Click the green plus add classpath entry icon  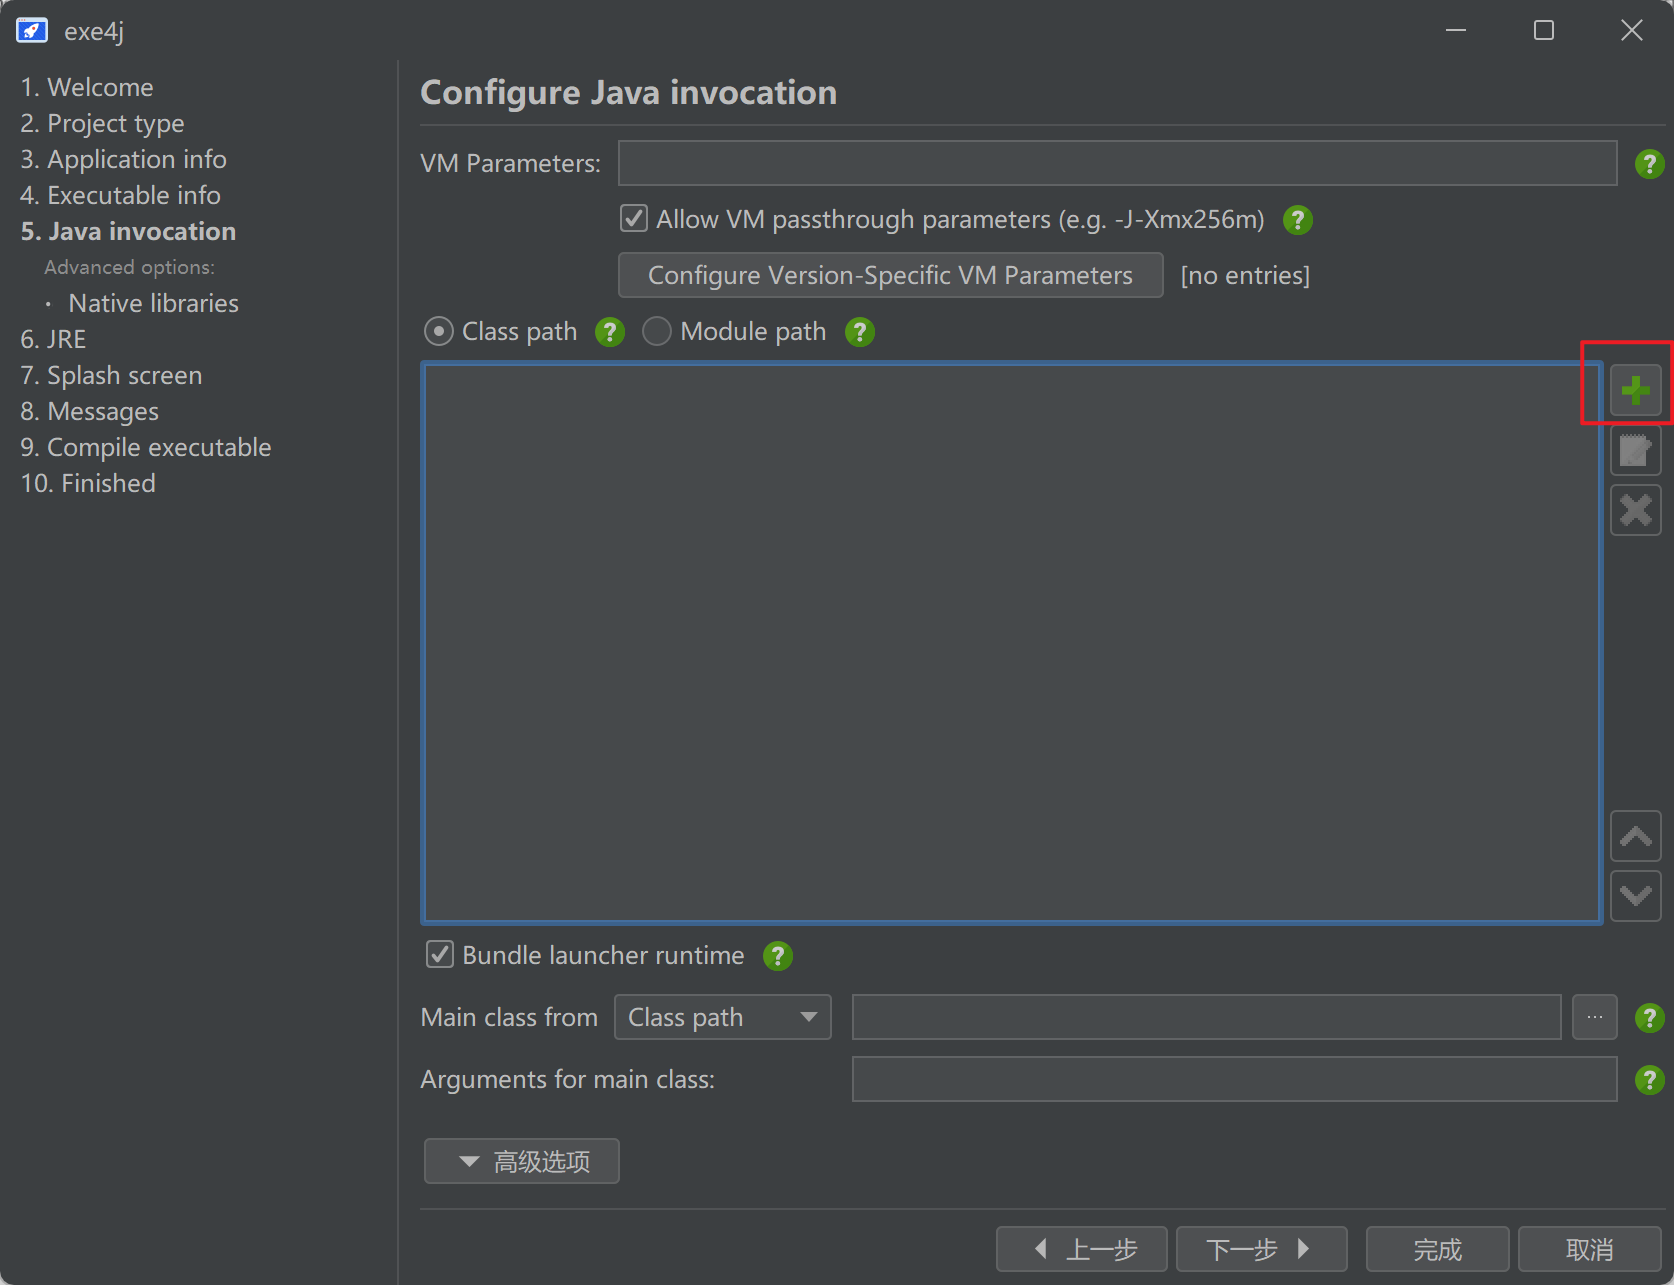(x=1635, y=390)
